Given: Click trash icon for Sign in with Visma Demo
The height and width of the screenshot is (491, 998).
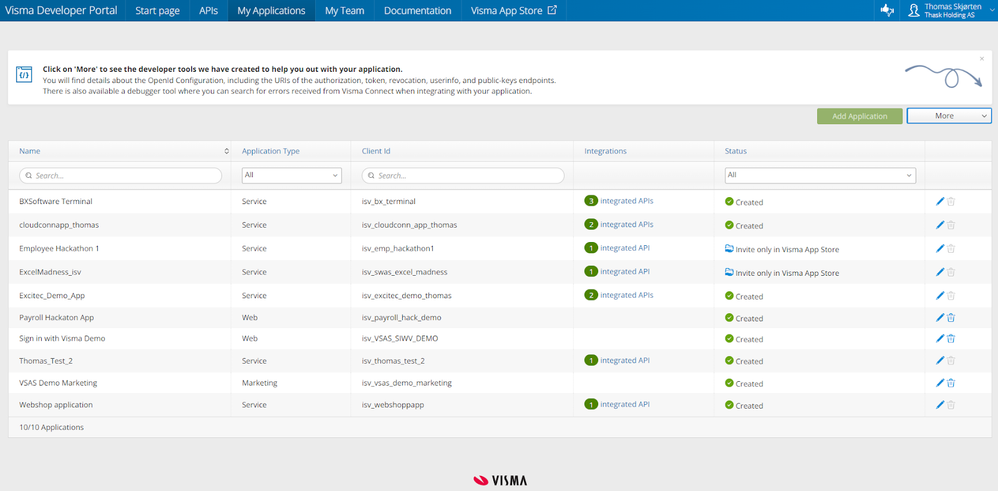Looking at the screenshot, I should tap(951, 339).
